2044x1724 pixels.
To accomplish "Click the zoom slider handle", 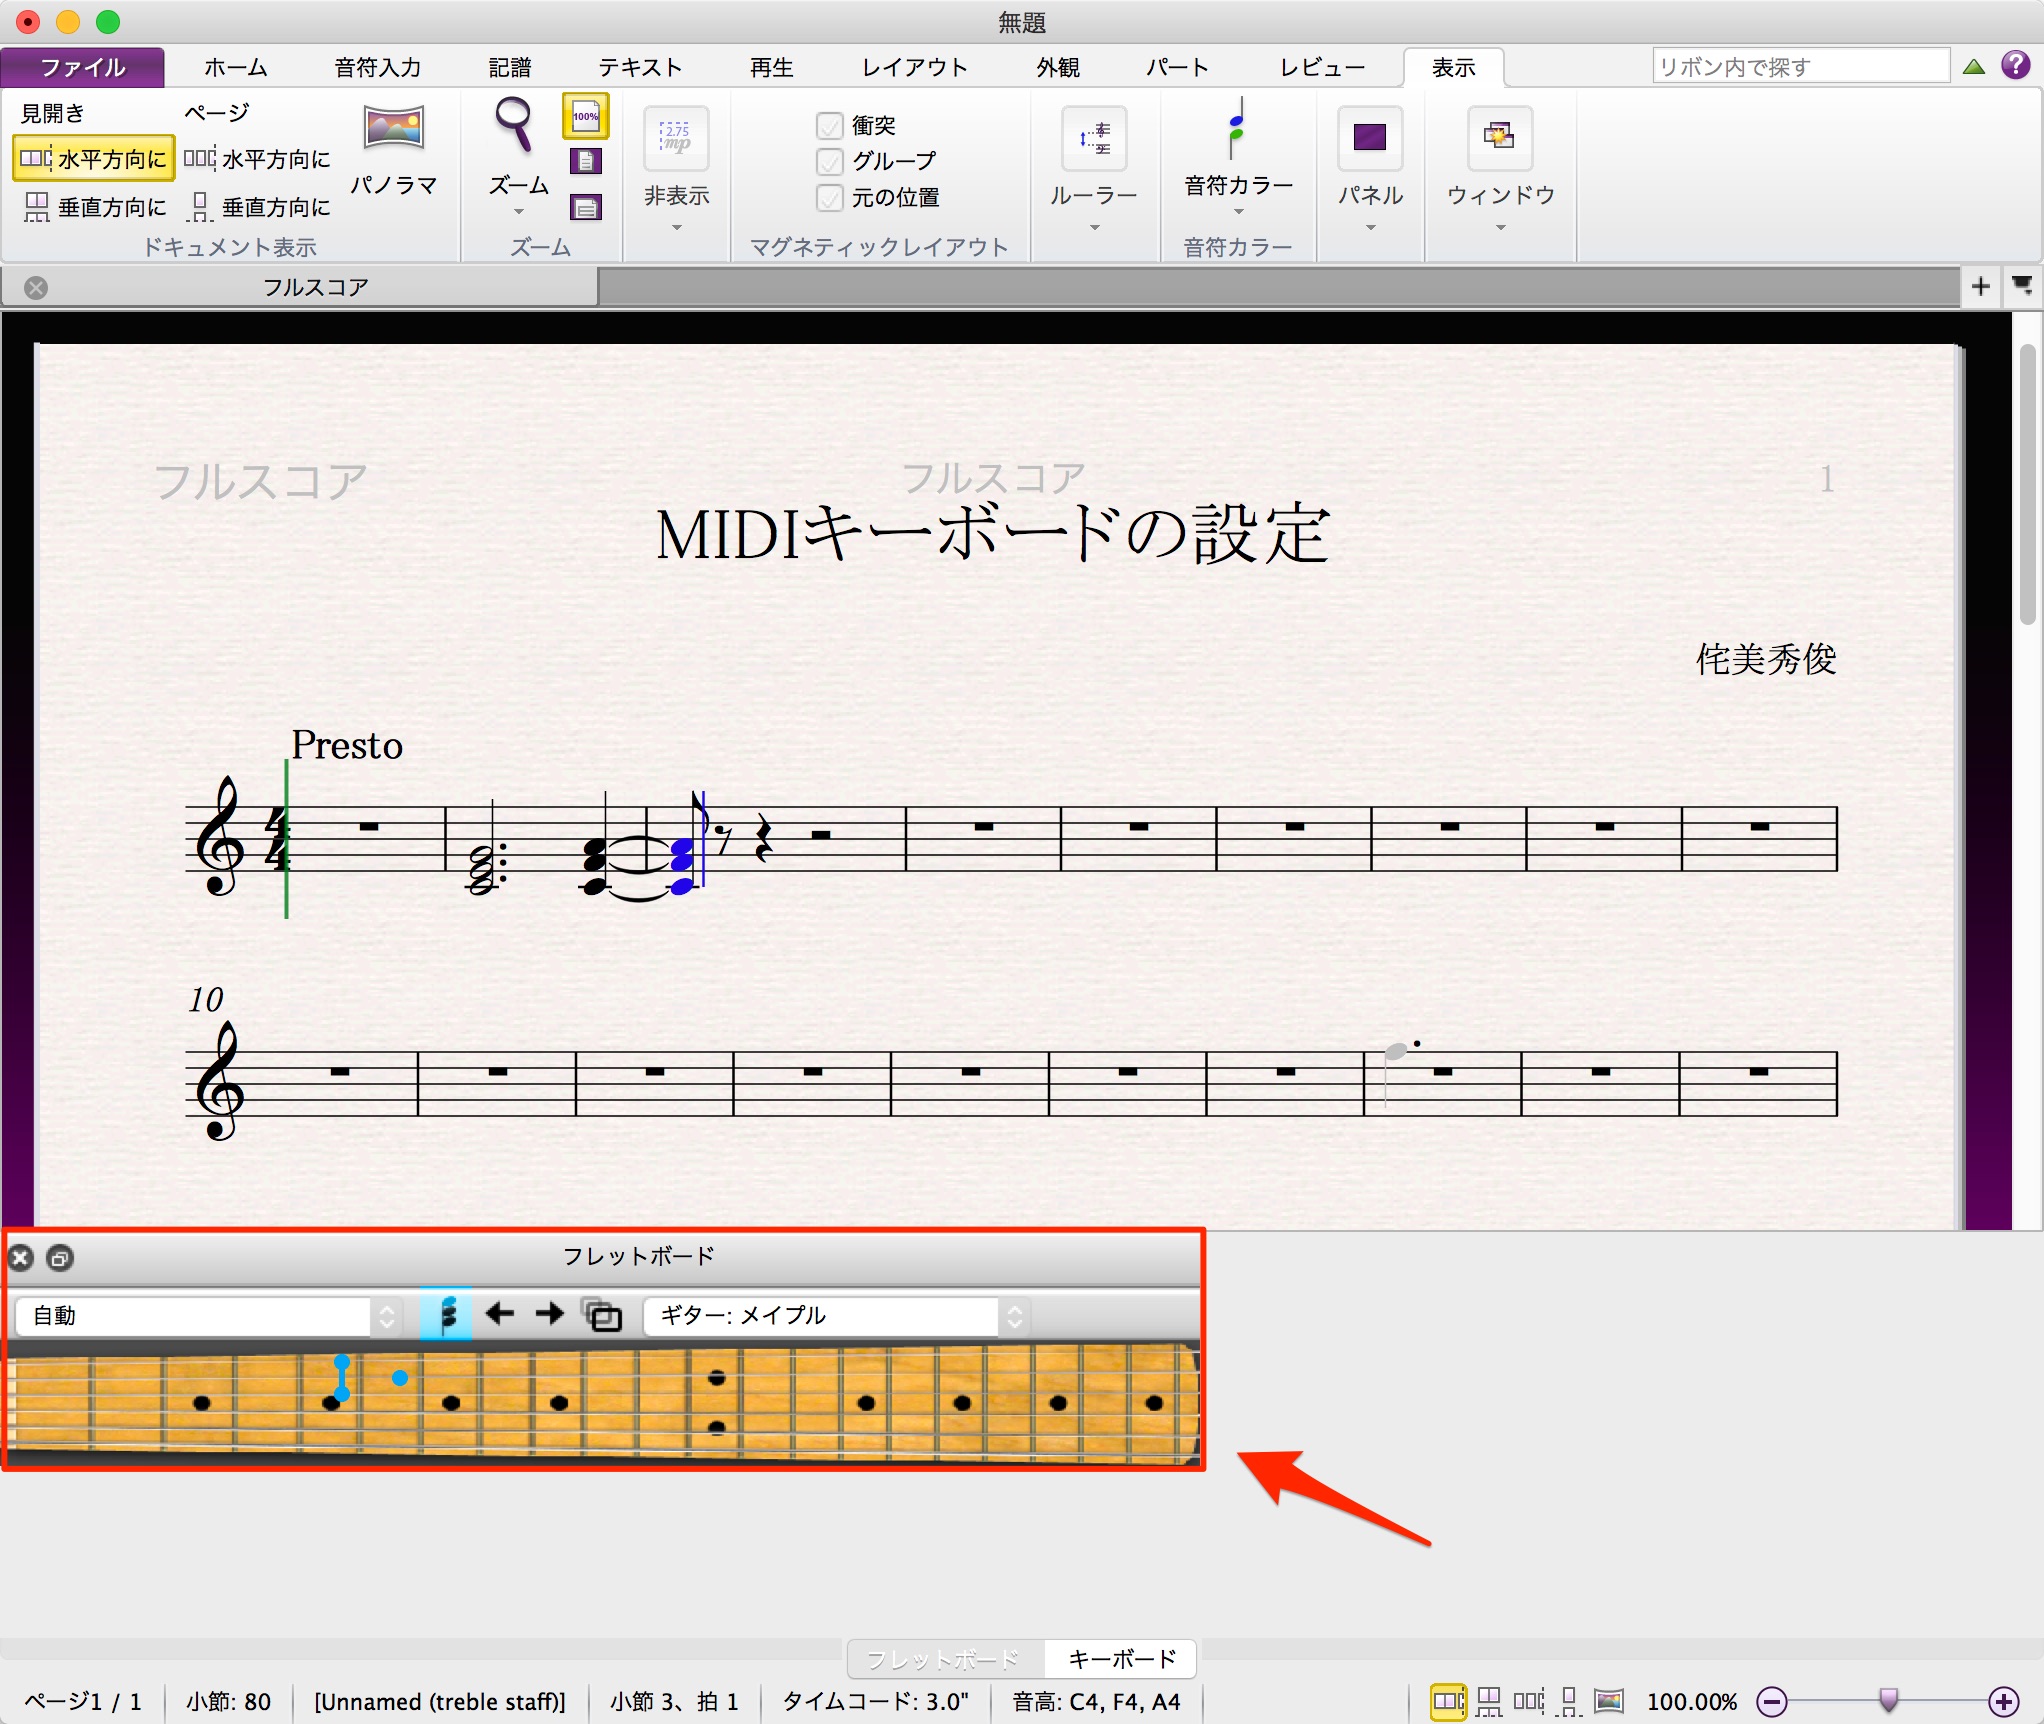I will (1888, 1699).
